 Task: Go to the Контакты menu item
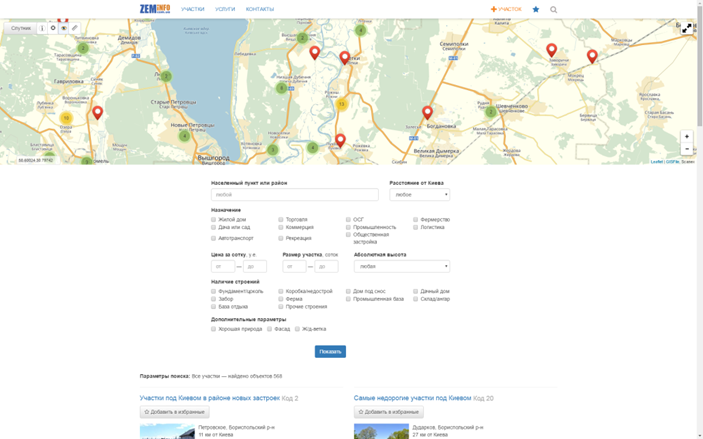(x=260, y=9)
